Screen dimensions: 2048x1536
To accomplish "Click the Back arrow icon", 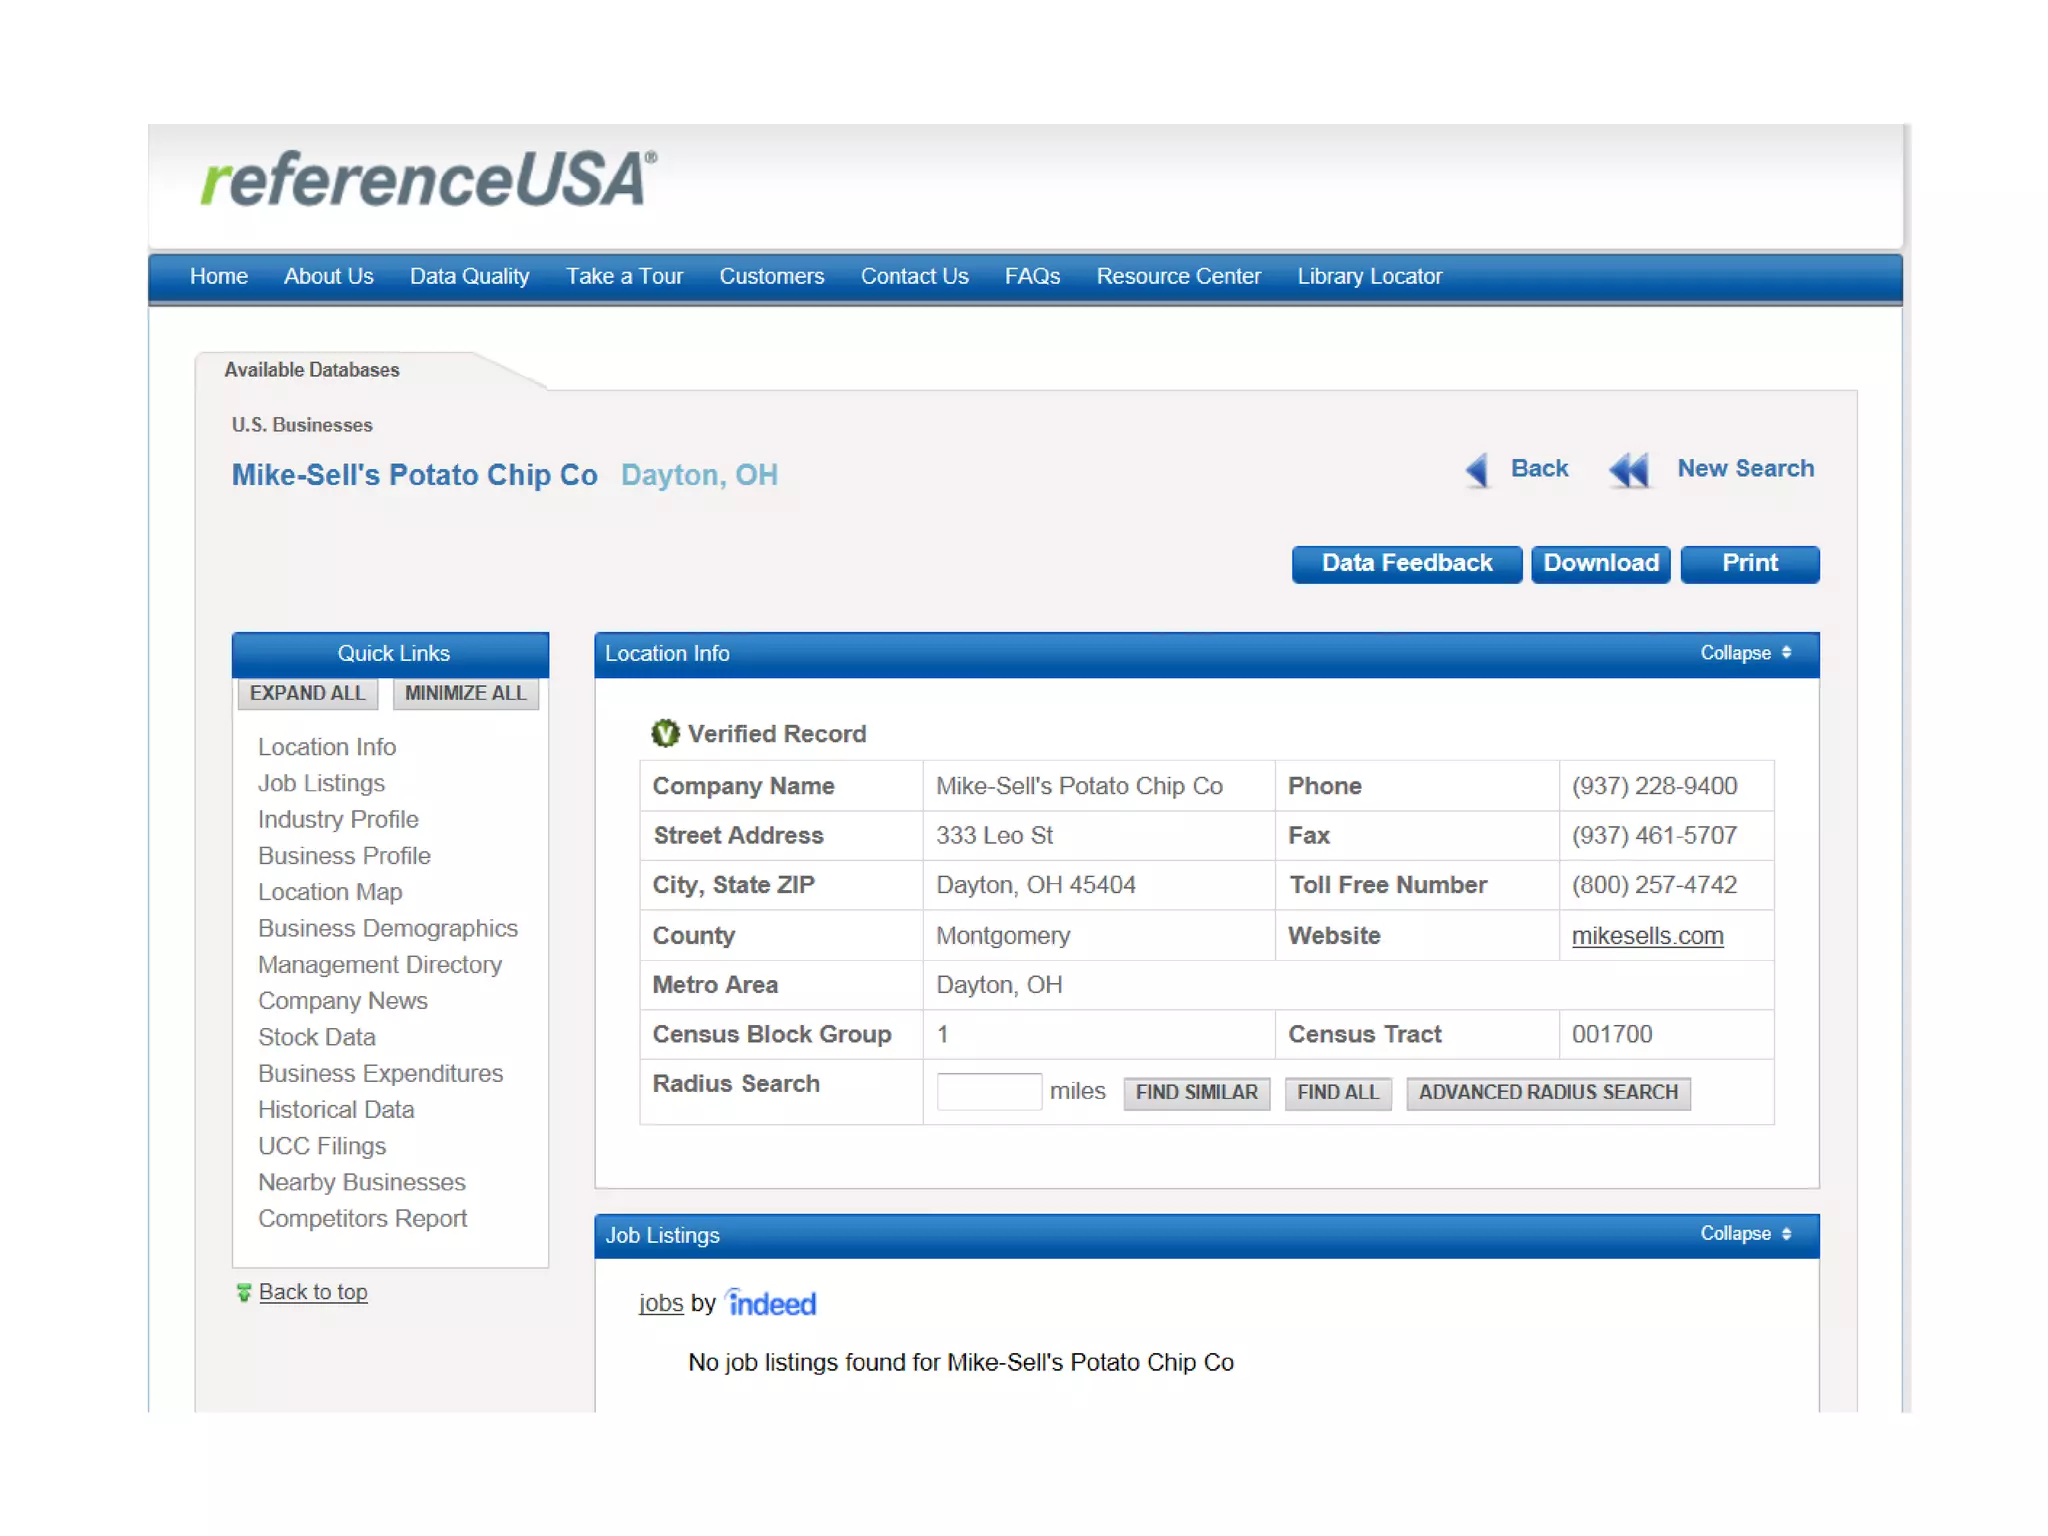I will click(x=1478, y=470).
